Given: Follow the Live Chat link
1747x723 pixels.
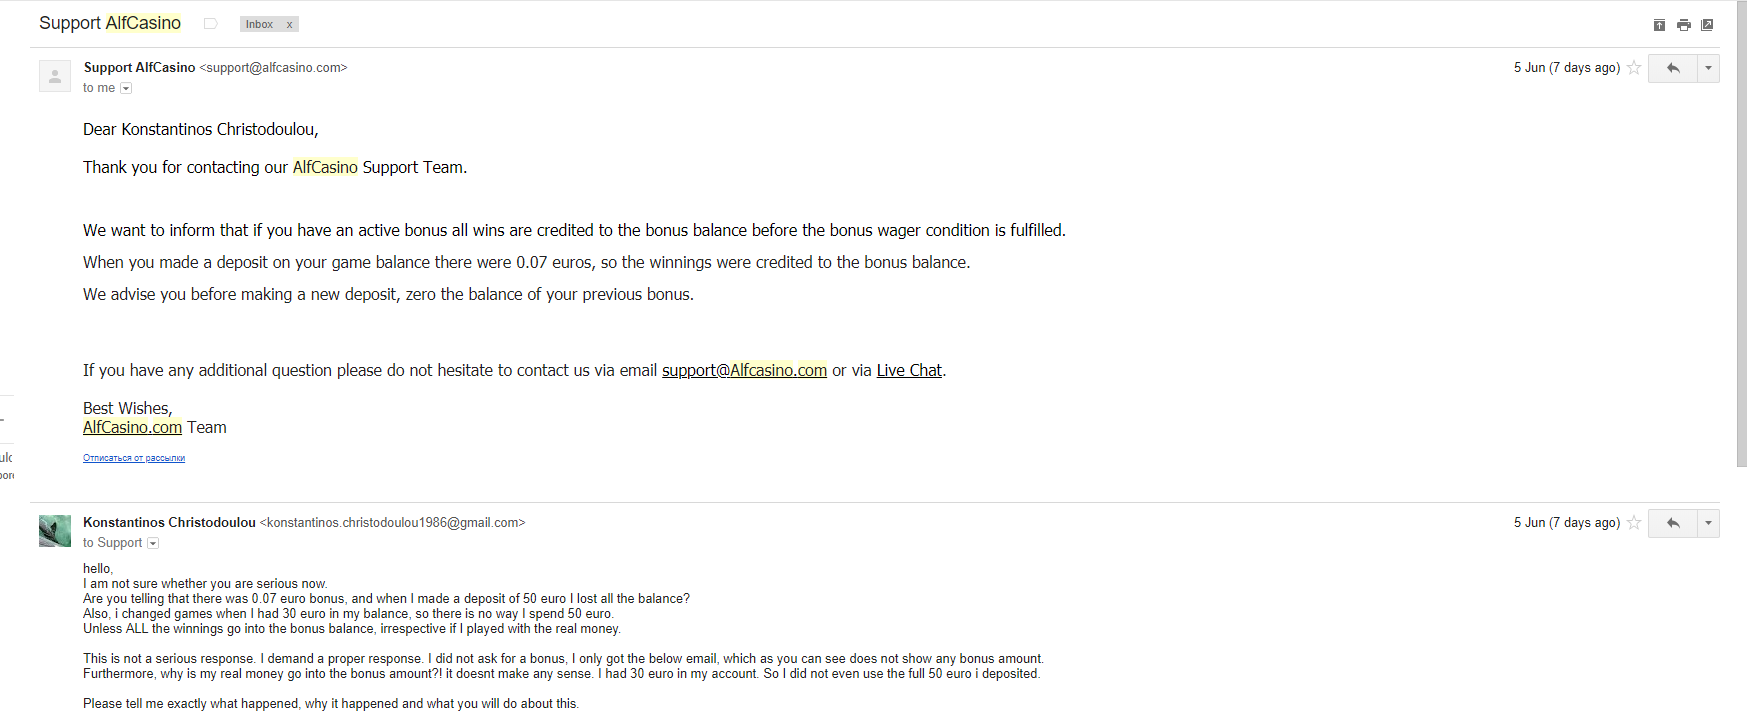Looking at the screenshot, I should coord(909,370).
